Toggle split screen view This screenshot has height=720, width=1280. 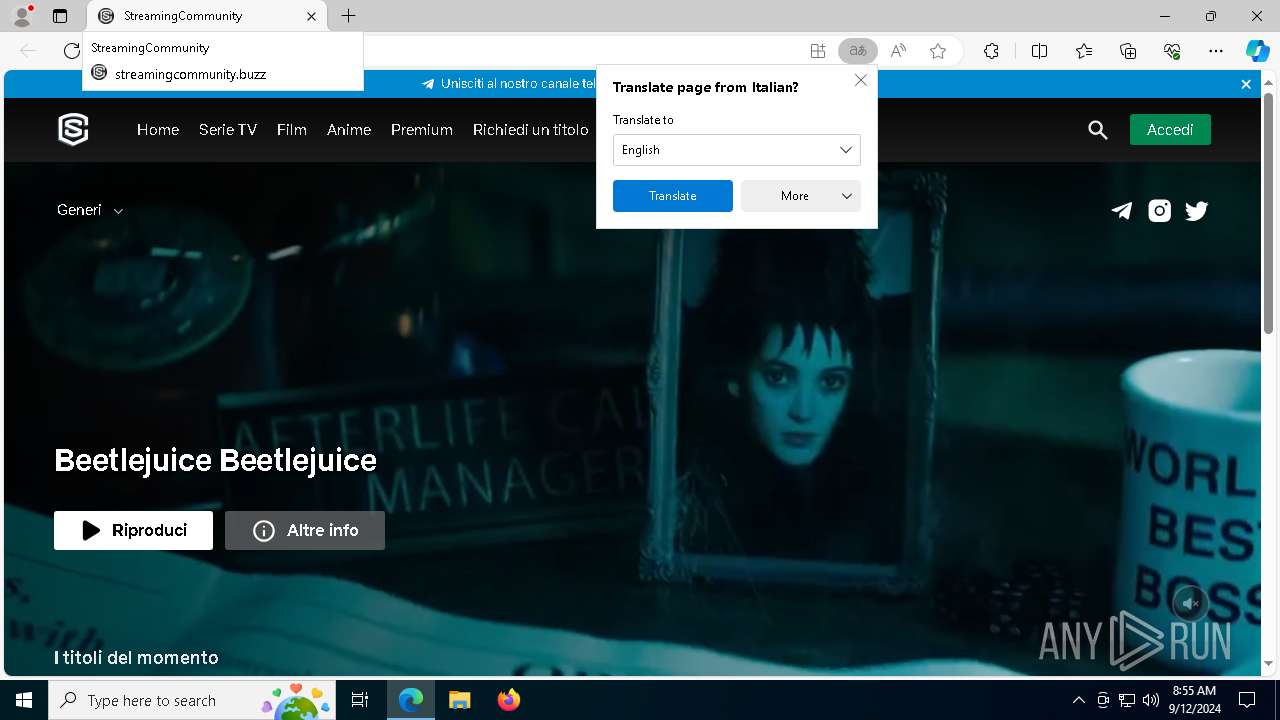point(1039,51)
